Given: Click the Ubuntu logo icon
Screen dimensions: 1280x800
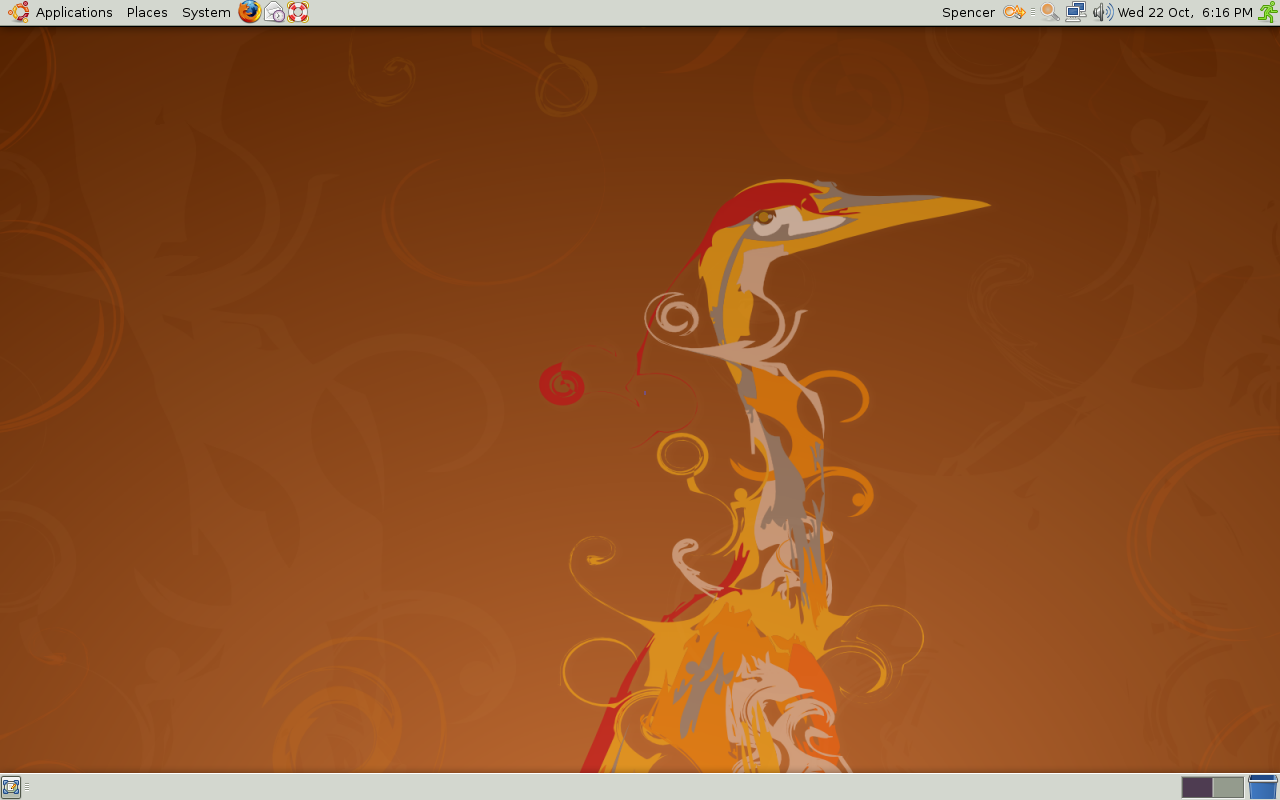Looking at the screenshot, I should coord(18,12).
